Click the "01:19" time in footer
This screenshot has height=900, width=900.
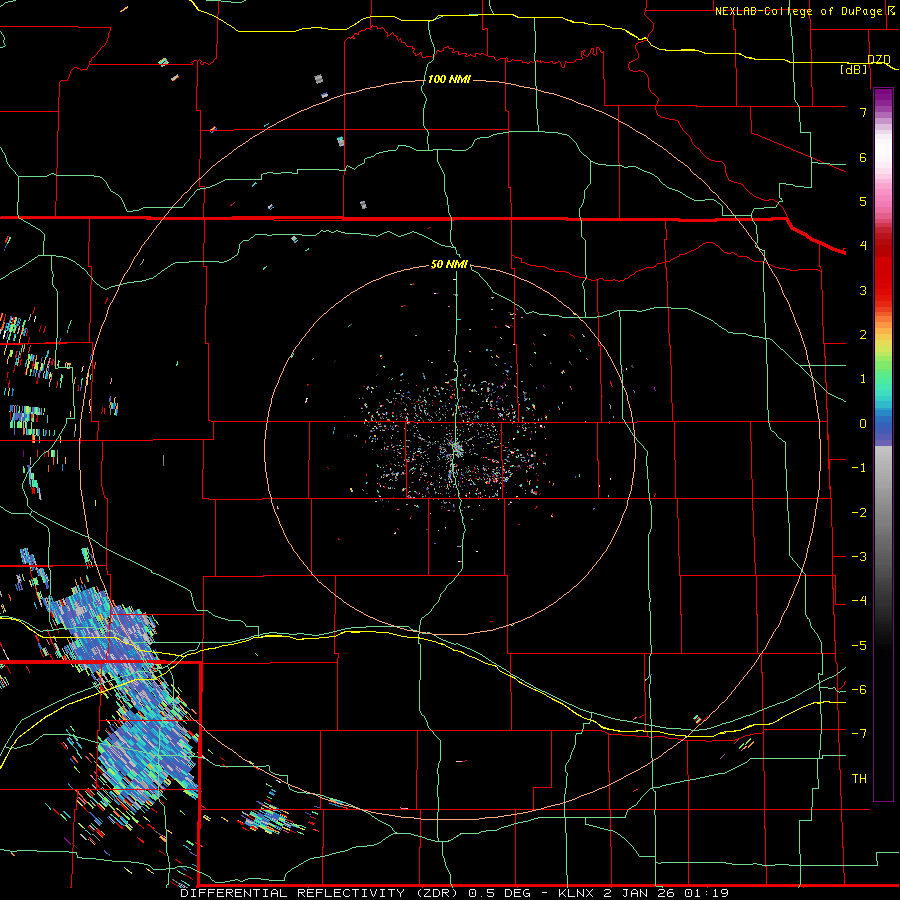(x=705, y=893)
